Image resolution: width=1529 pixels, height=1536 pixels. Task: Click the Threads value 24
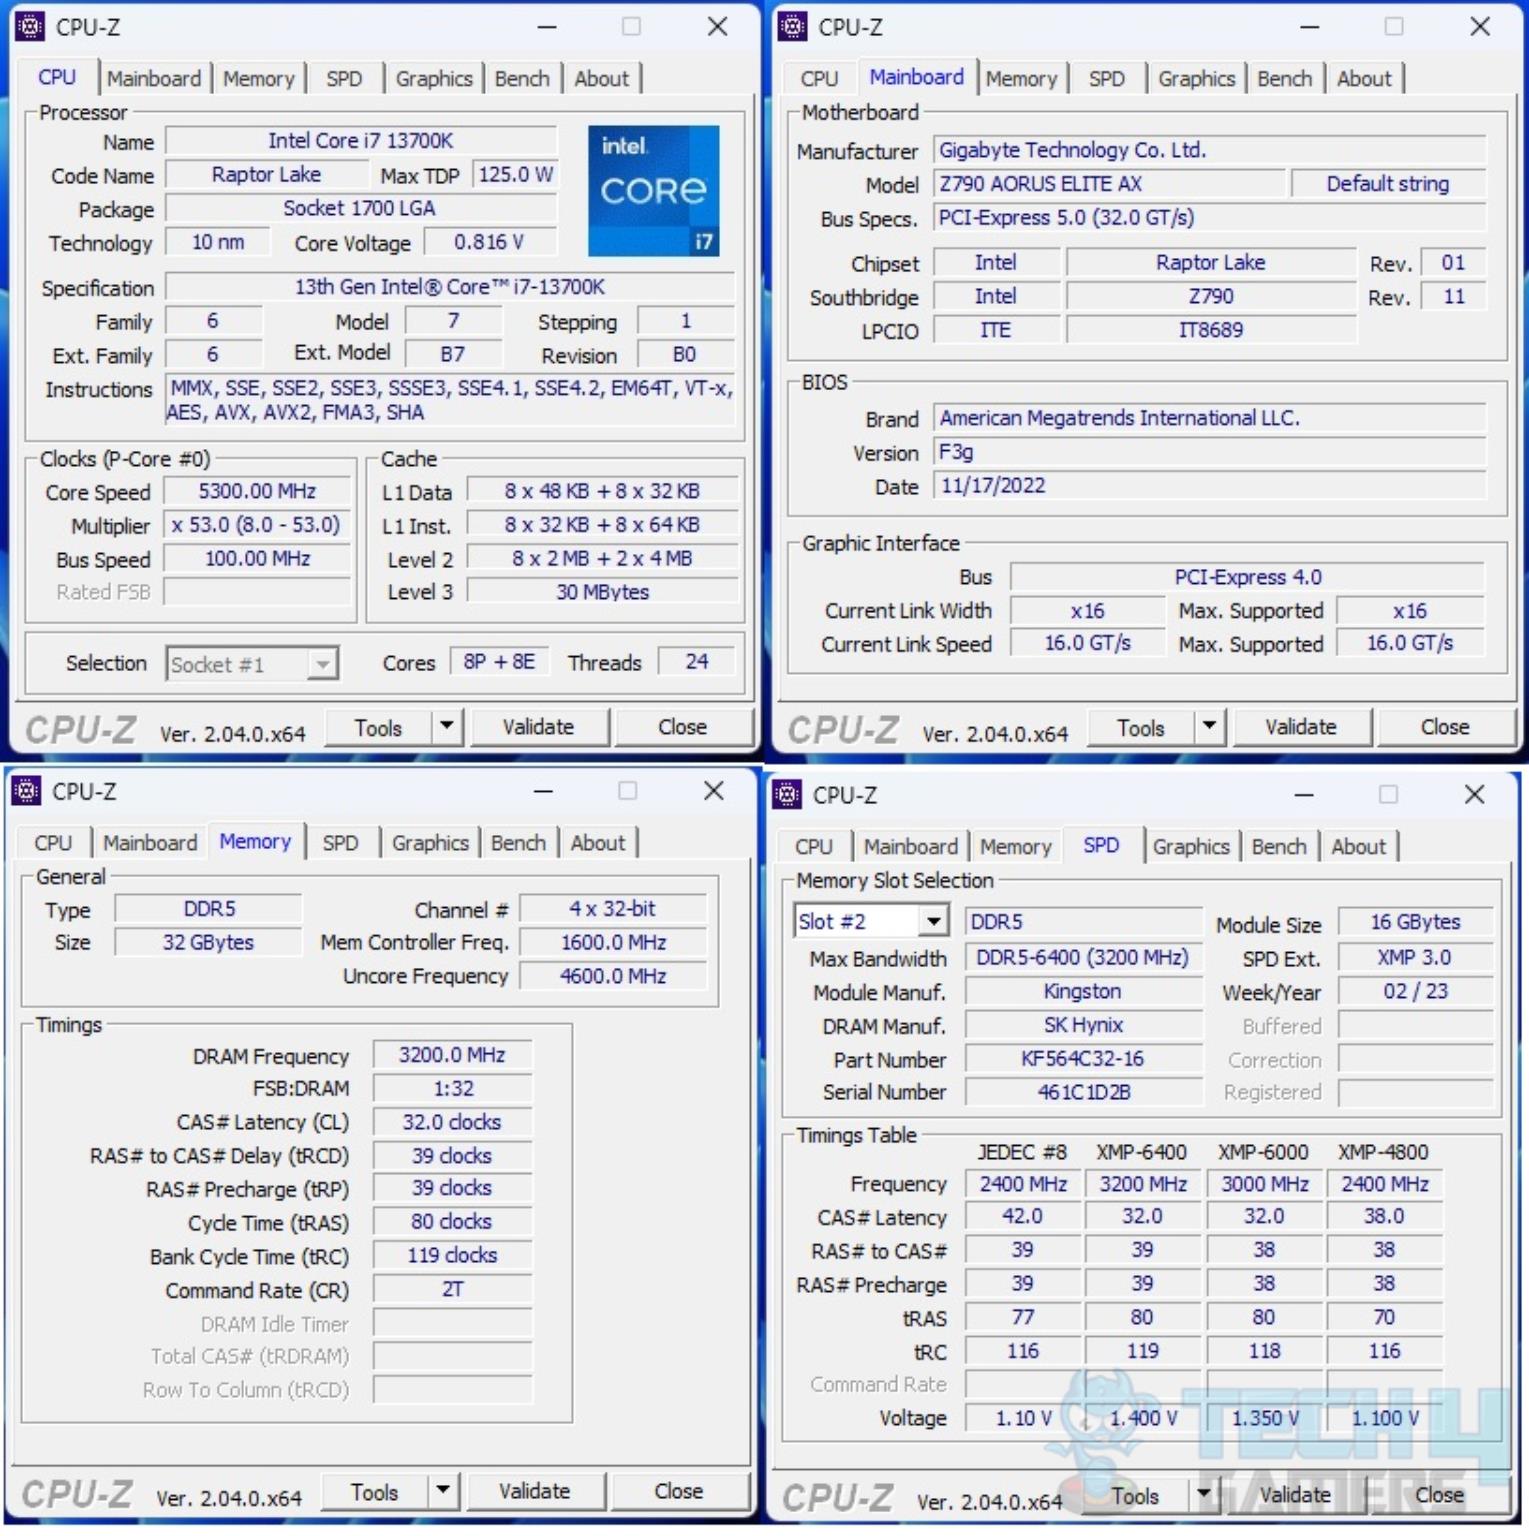tap(697, 661)
